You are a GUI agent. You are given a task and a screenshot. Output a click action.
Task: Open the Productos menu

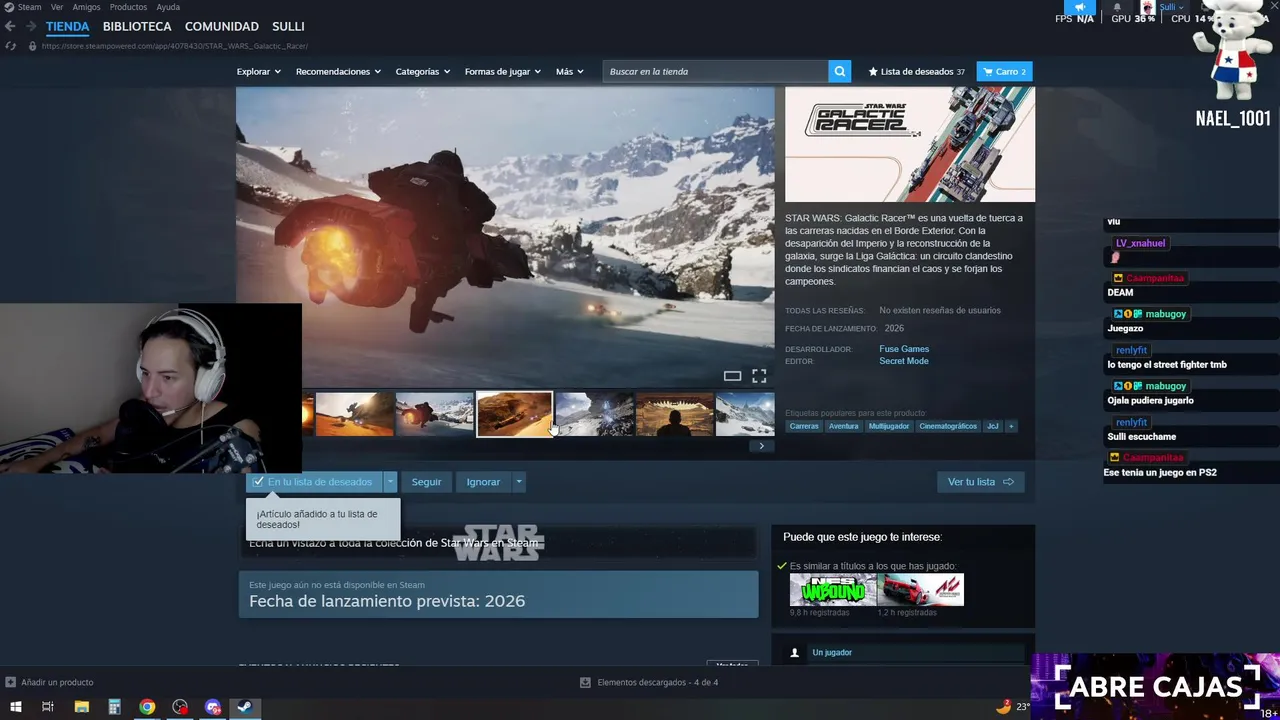pos(128,7)
